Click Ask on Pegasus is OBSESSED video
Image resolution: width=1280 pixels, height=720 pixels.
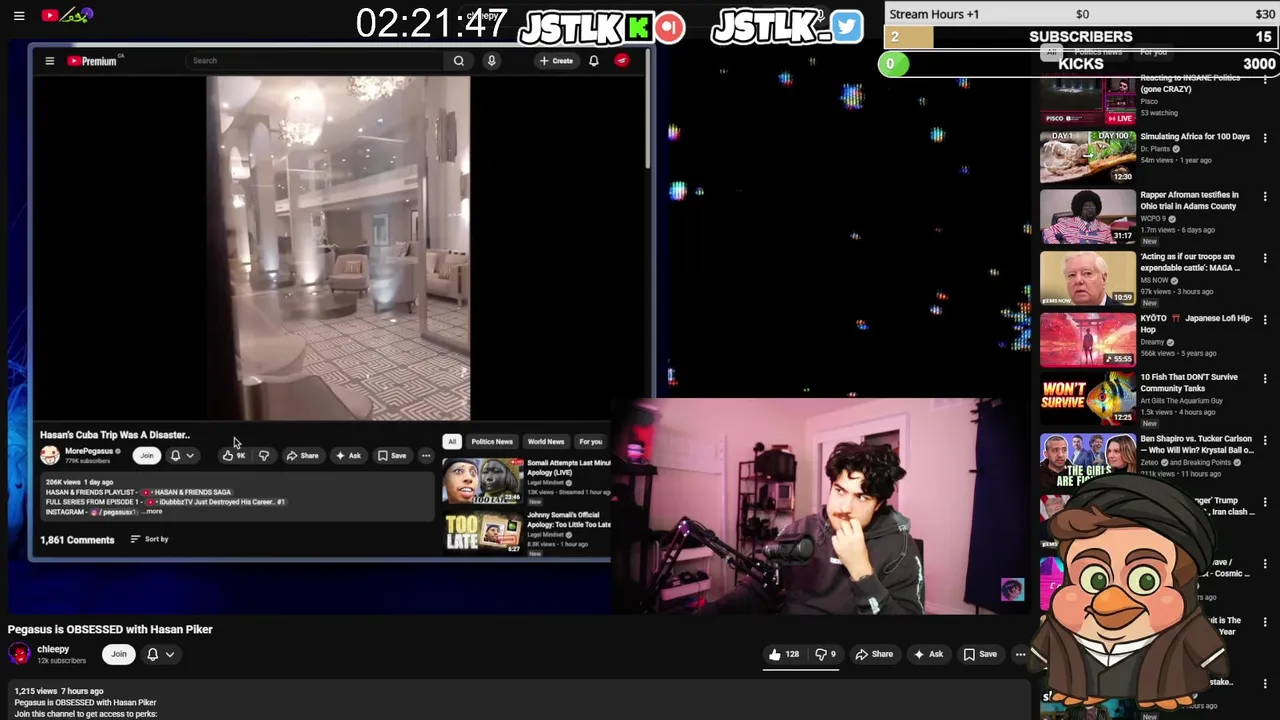tap(928, 654)
